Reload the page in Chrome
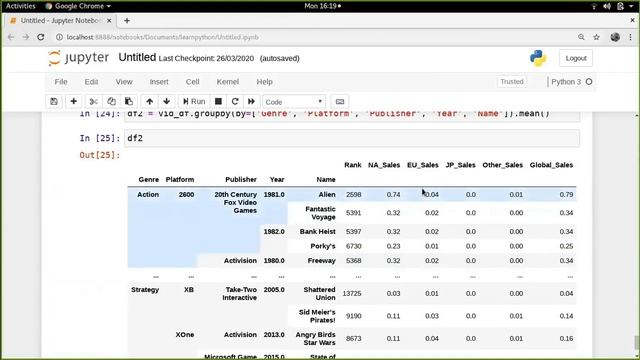This screenshot has height=360, width=640. tap(41, 37)
